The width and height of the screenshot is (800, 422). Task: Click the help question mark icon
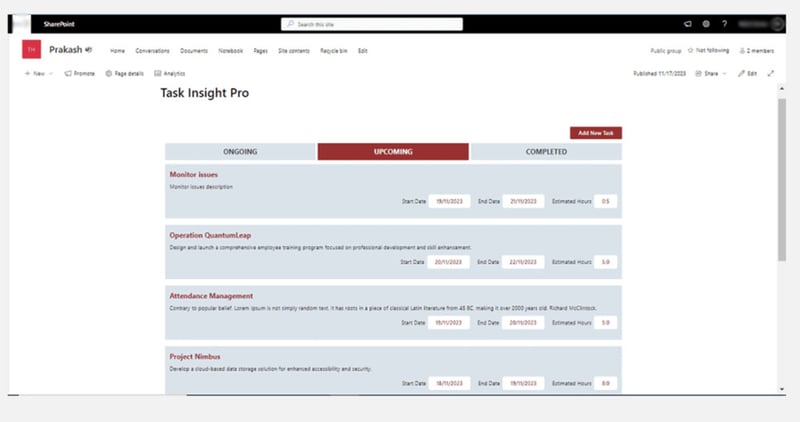724,24
